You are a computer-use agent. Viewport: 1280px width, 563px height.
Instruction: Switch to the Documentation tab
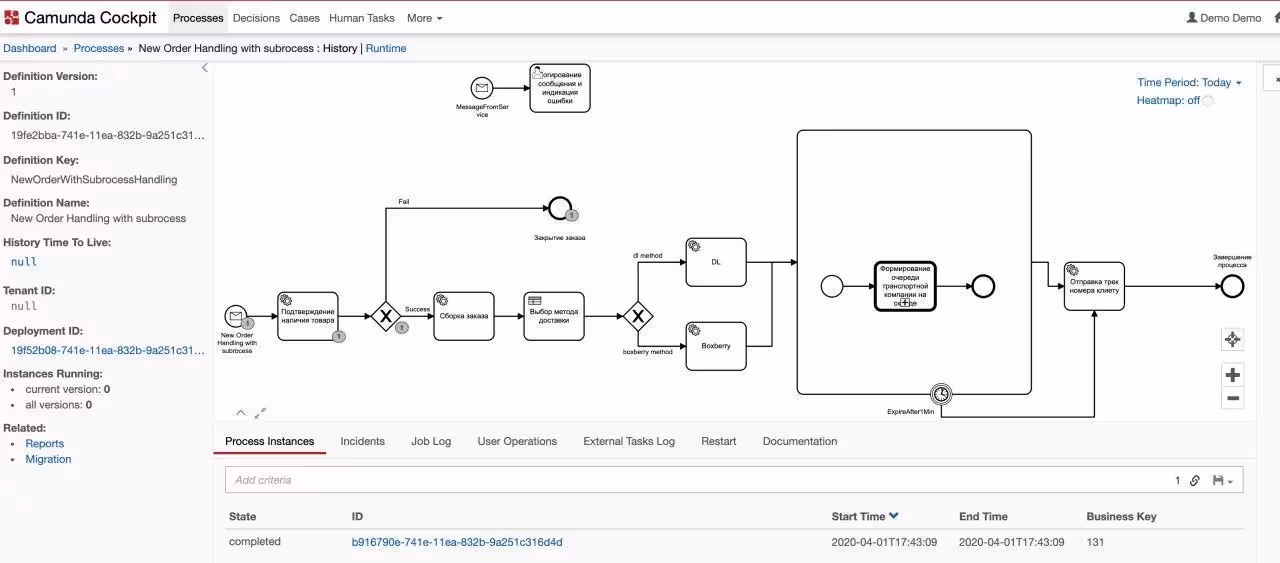800,441
